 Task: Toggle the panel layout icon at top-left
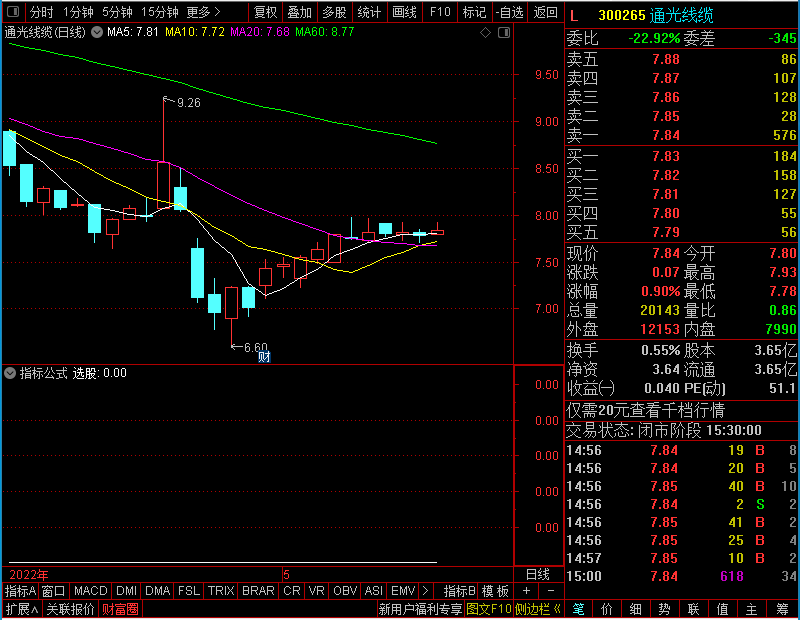[13, 11]
